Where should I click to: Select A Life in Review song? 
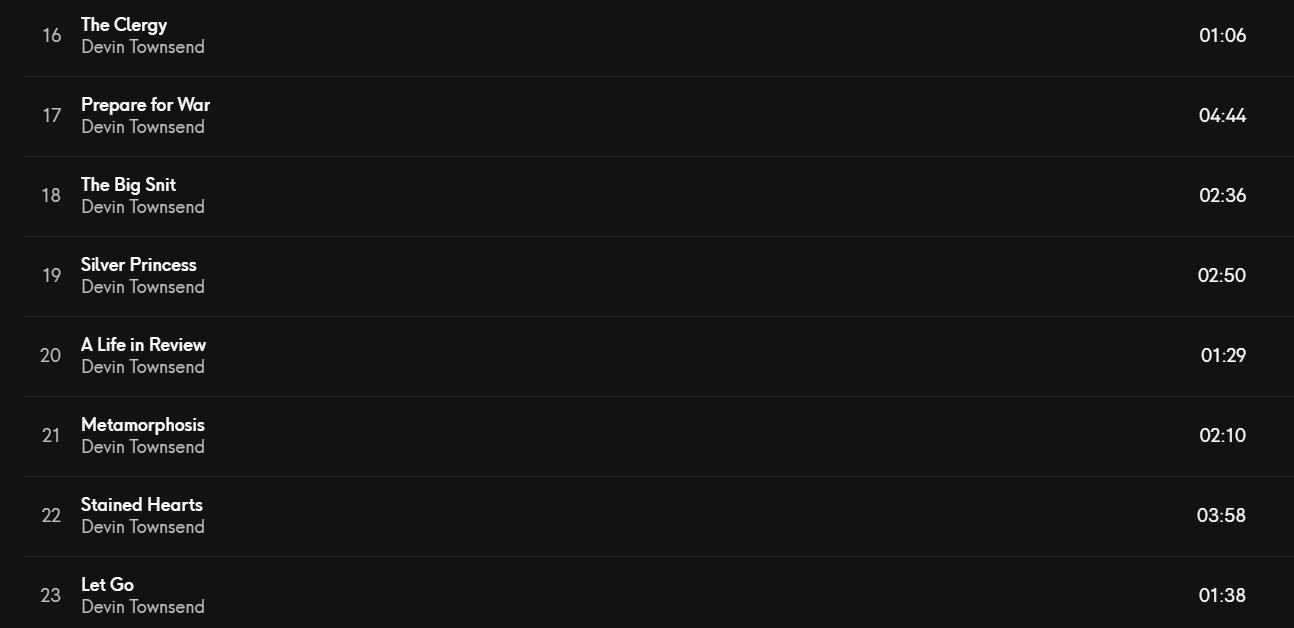click(143, 345)
